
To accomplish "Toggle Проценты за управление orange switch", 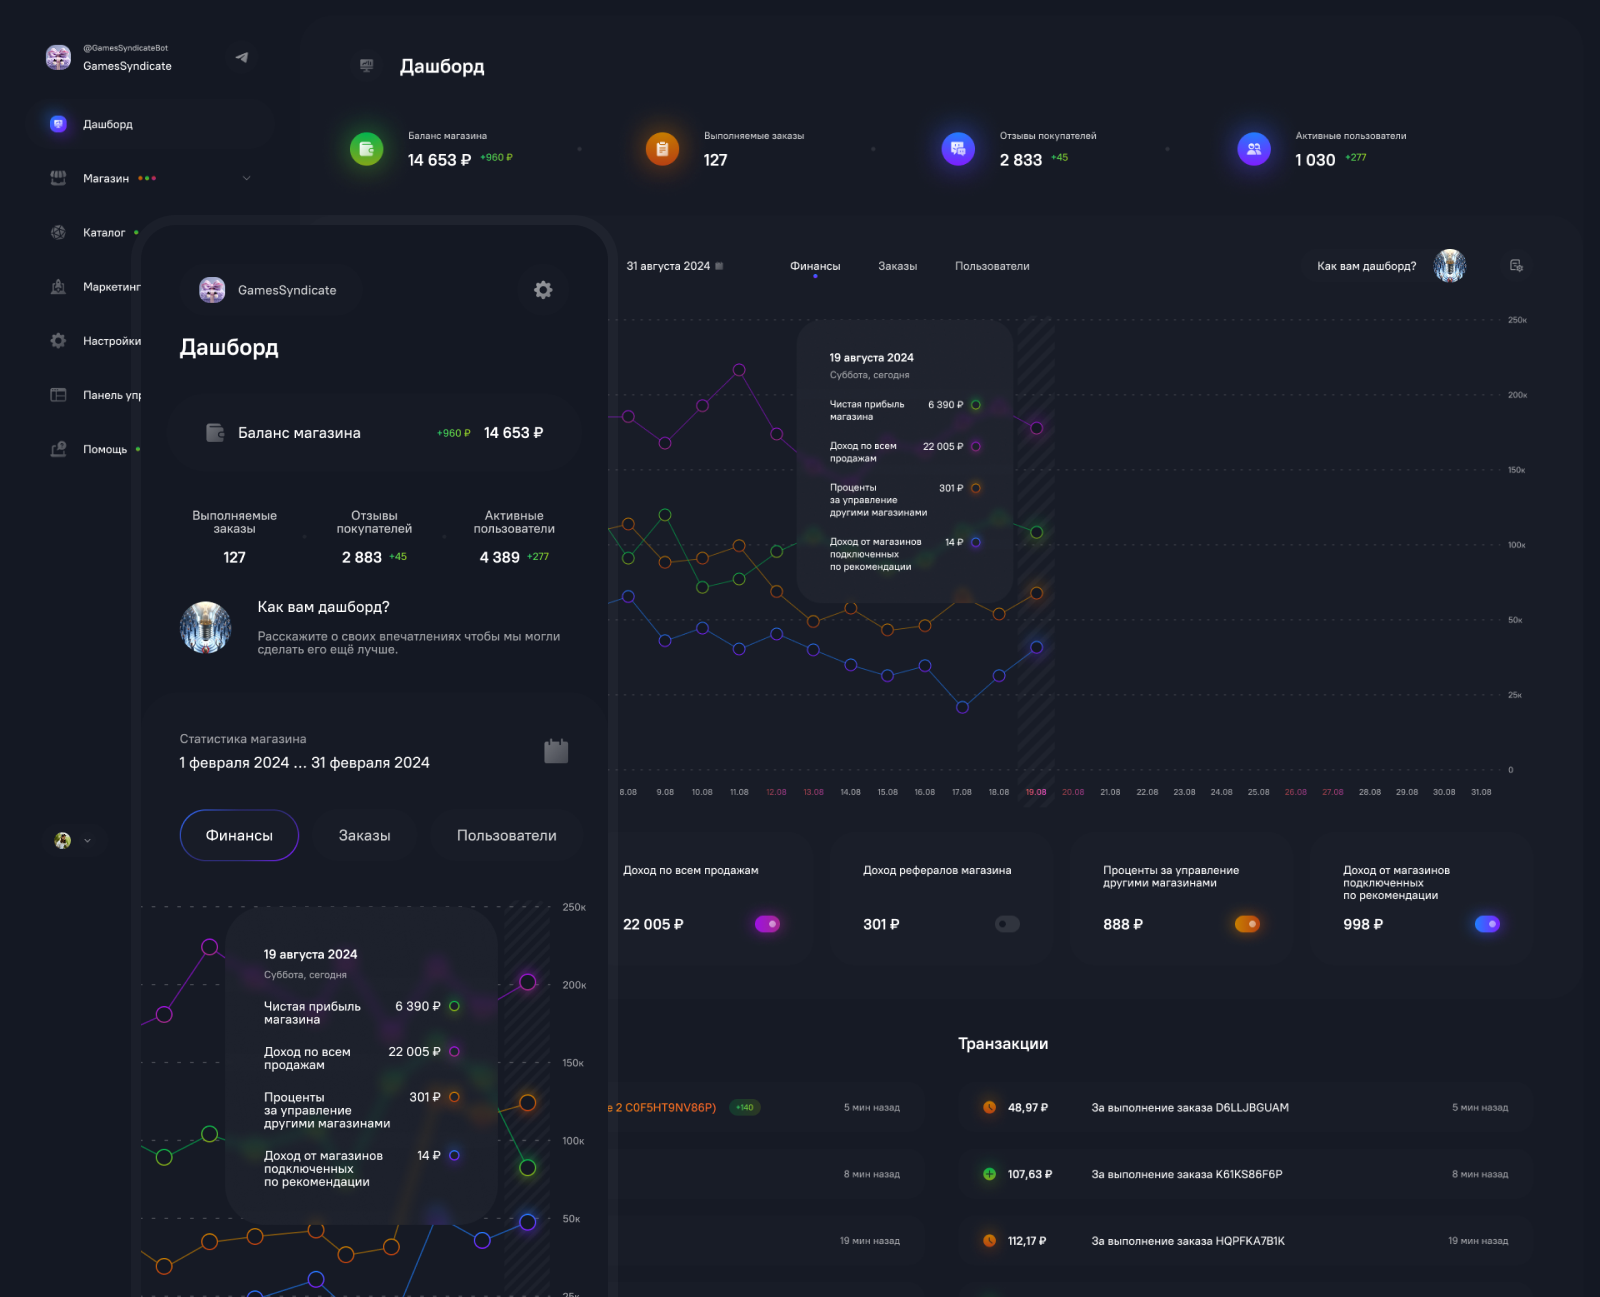I will [x=1247, y=924].
